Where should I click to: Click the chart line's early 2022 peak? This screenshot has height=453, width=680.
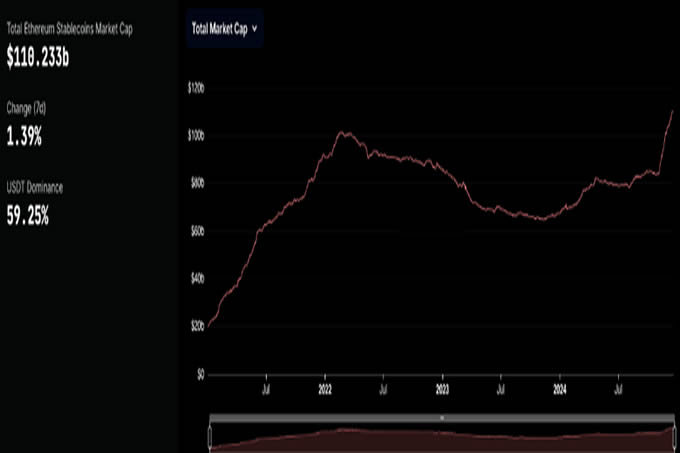(x=342, y=132)
